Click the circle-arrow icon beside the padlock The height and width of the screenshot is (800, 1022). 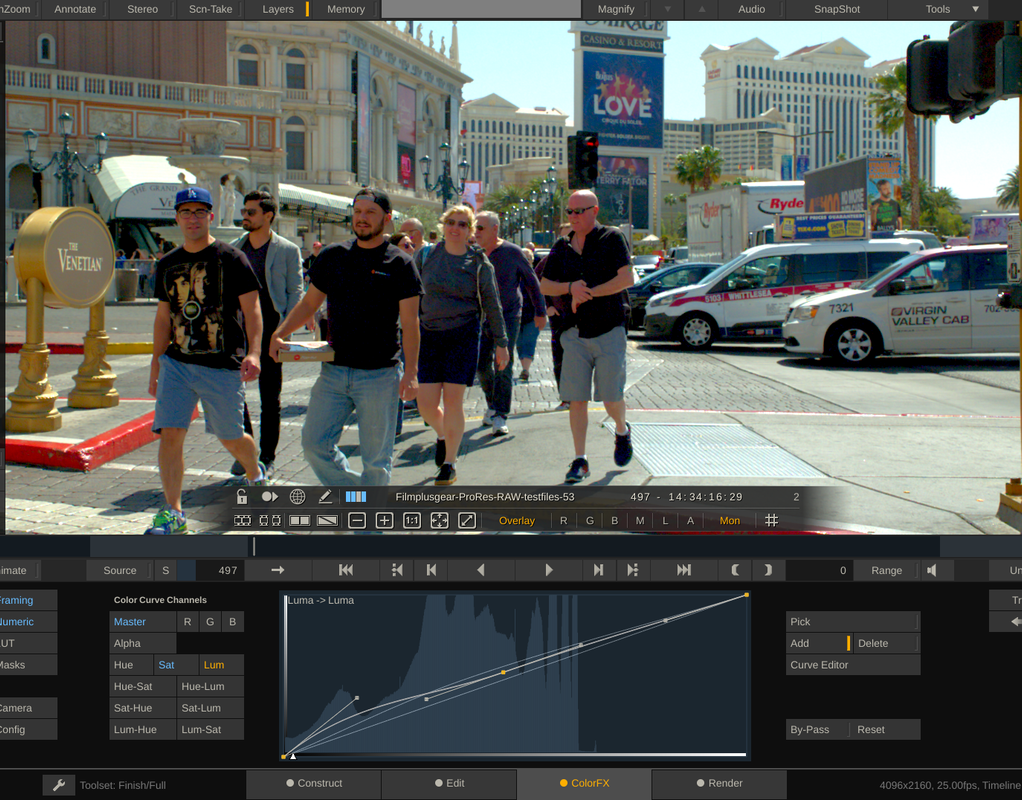(269, 497)
